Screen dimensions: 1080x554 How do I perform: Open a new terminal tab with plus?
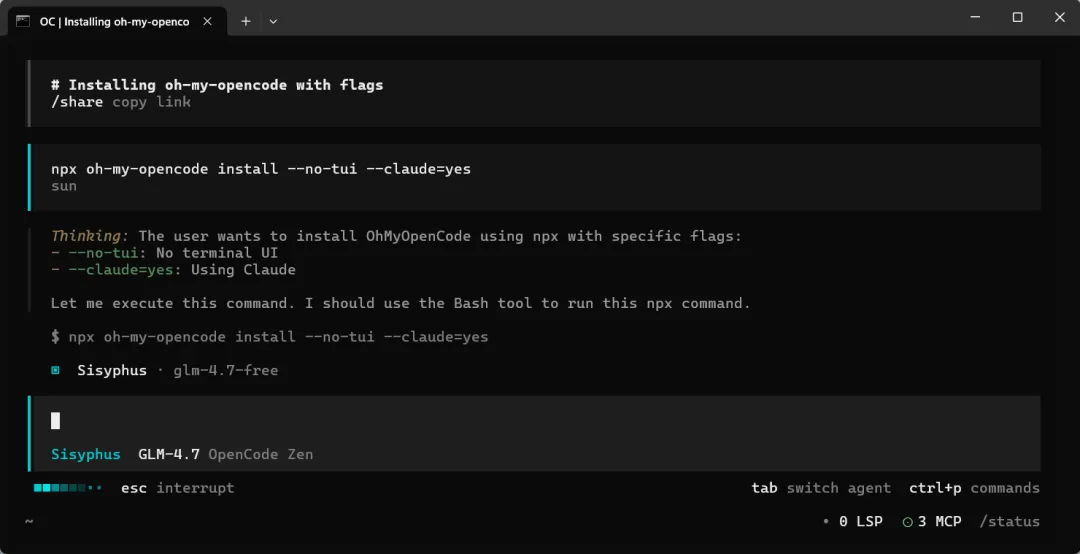coord(246,20)
